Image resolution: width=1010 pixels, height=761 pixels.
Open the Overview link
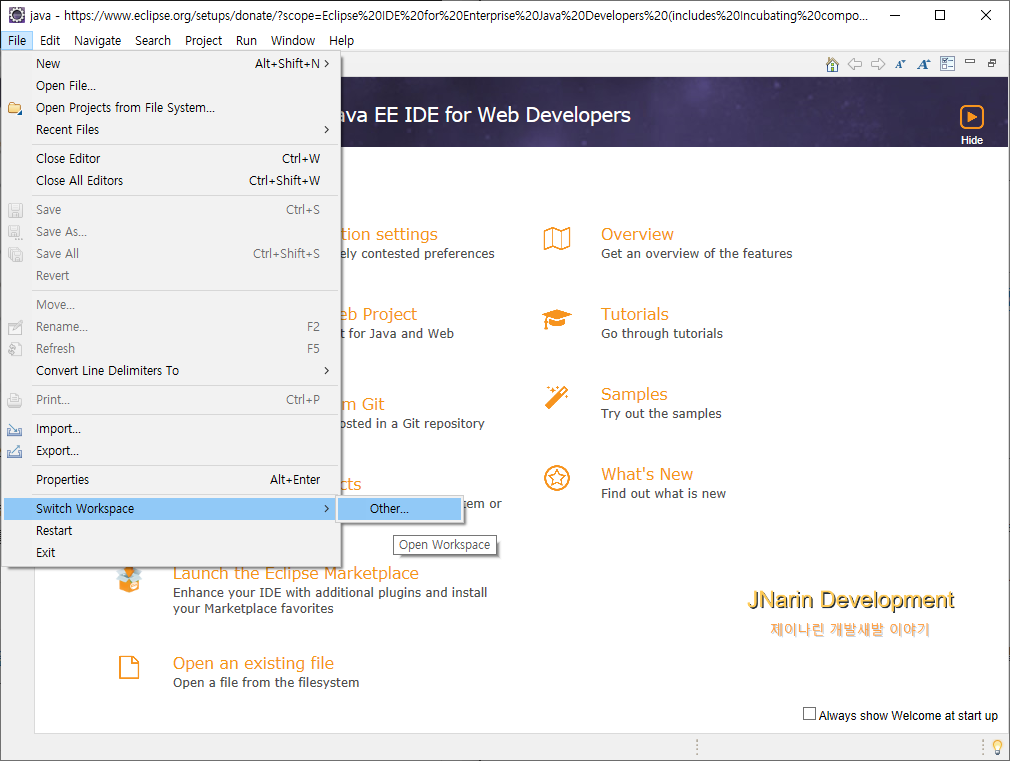(637, 234)
